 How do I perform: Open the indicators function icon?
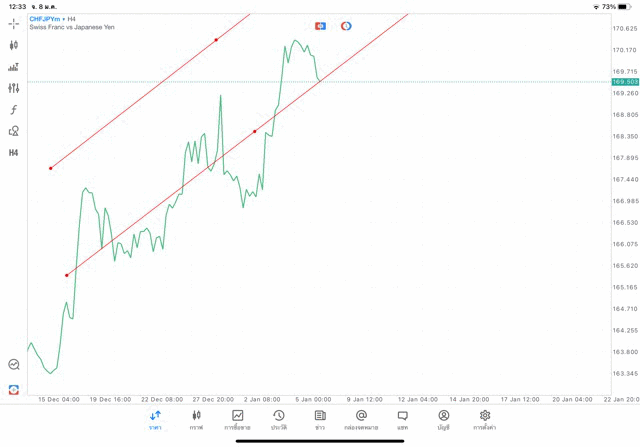[14, 110]
